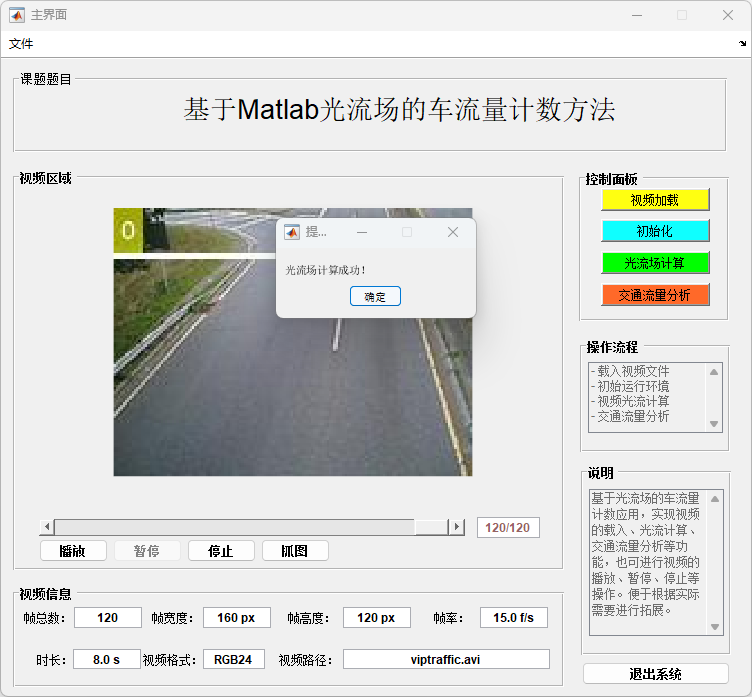Click the MATLAB icon in the dialog title bar
The height and width of the screenshot is (697, 752).
[292, 232]
